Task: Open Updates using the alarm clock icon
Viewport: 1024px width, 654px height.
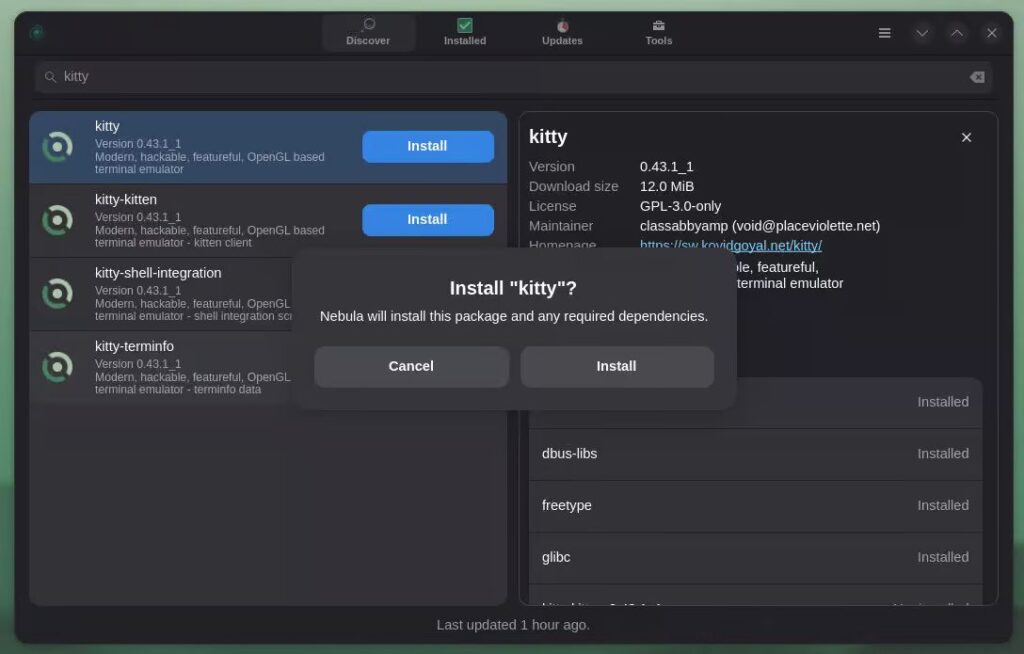Action: (561, 22)
